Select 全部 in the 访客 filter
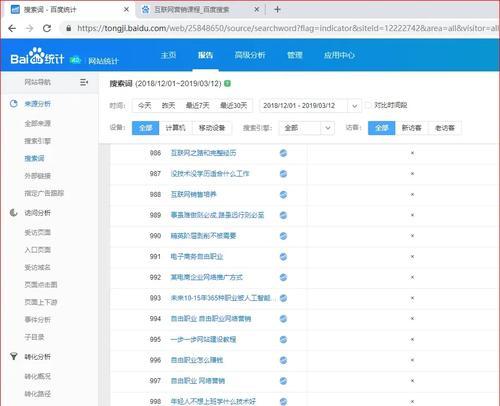 coord(382,128)
